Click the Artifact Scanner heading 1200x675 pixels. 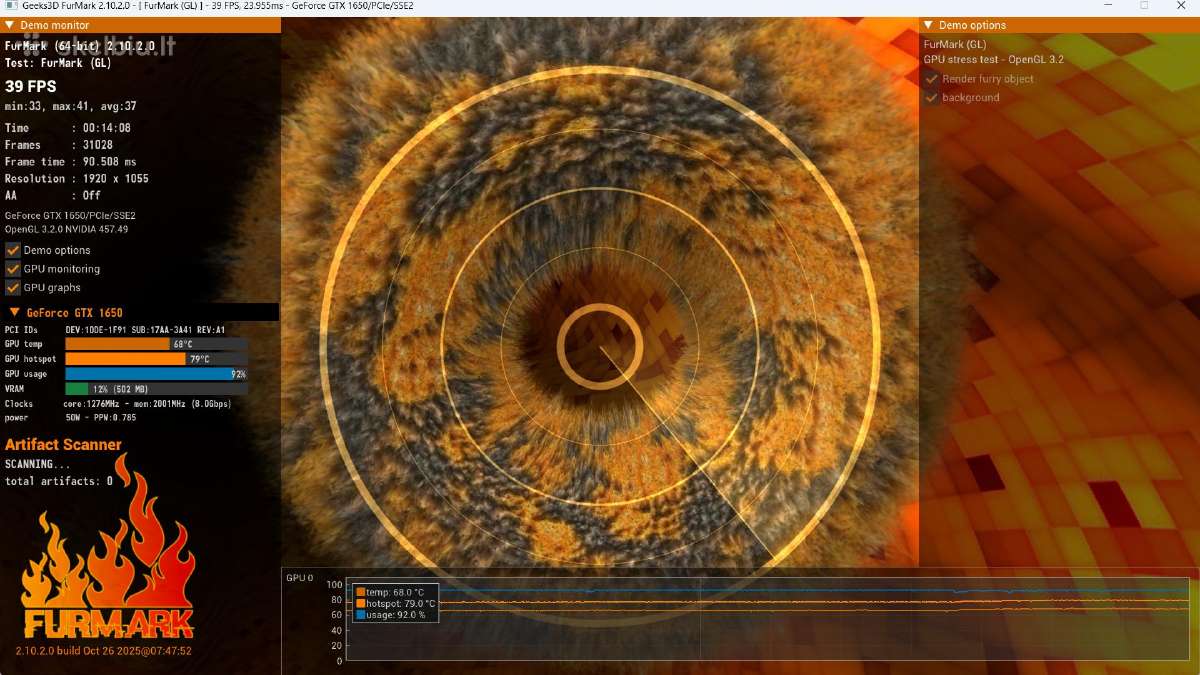[x=63, y=445]
